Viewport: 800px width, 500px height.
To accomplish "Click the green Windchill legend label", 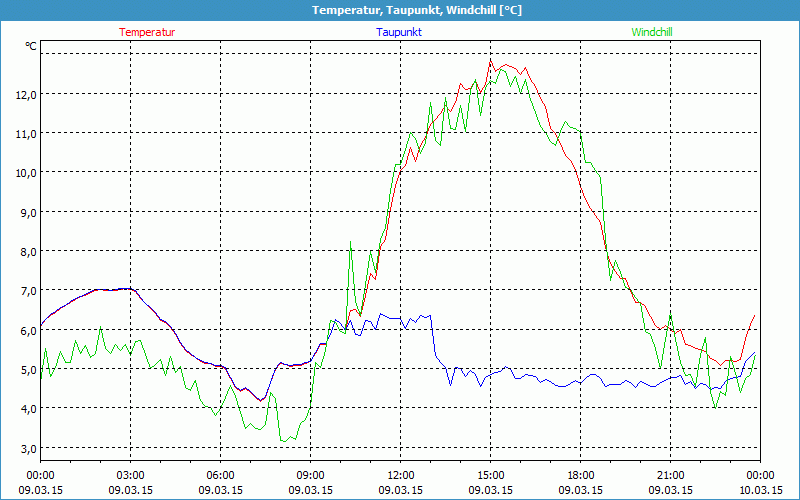I will click(x=652, y=32).
